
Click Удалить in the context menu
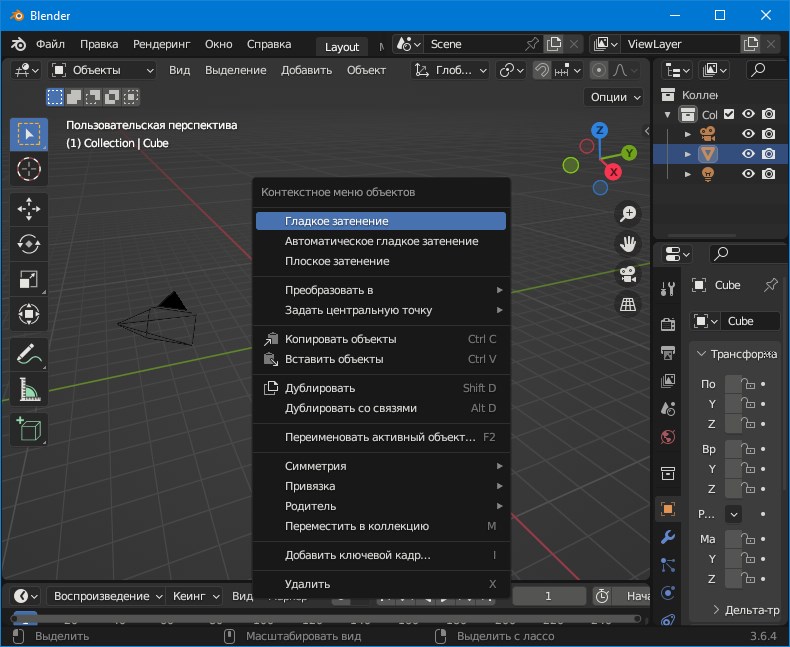[x=307, y=584]
